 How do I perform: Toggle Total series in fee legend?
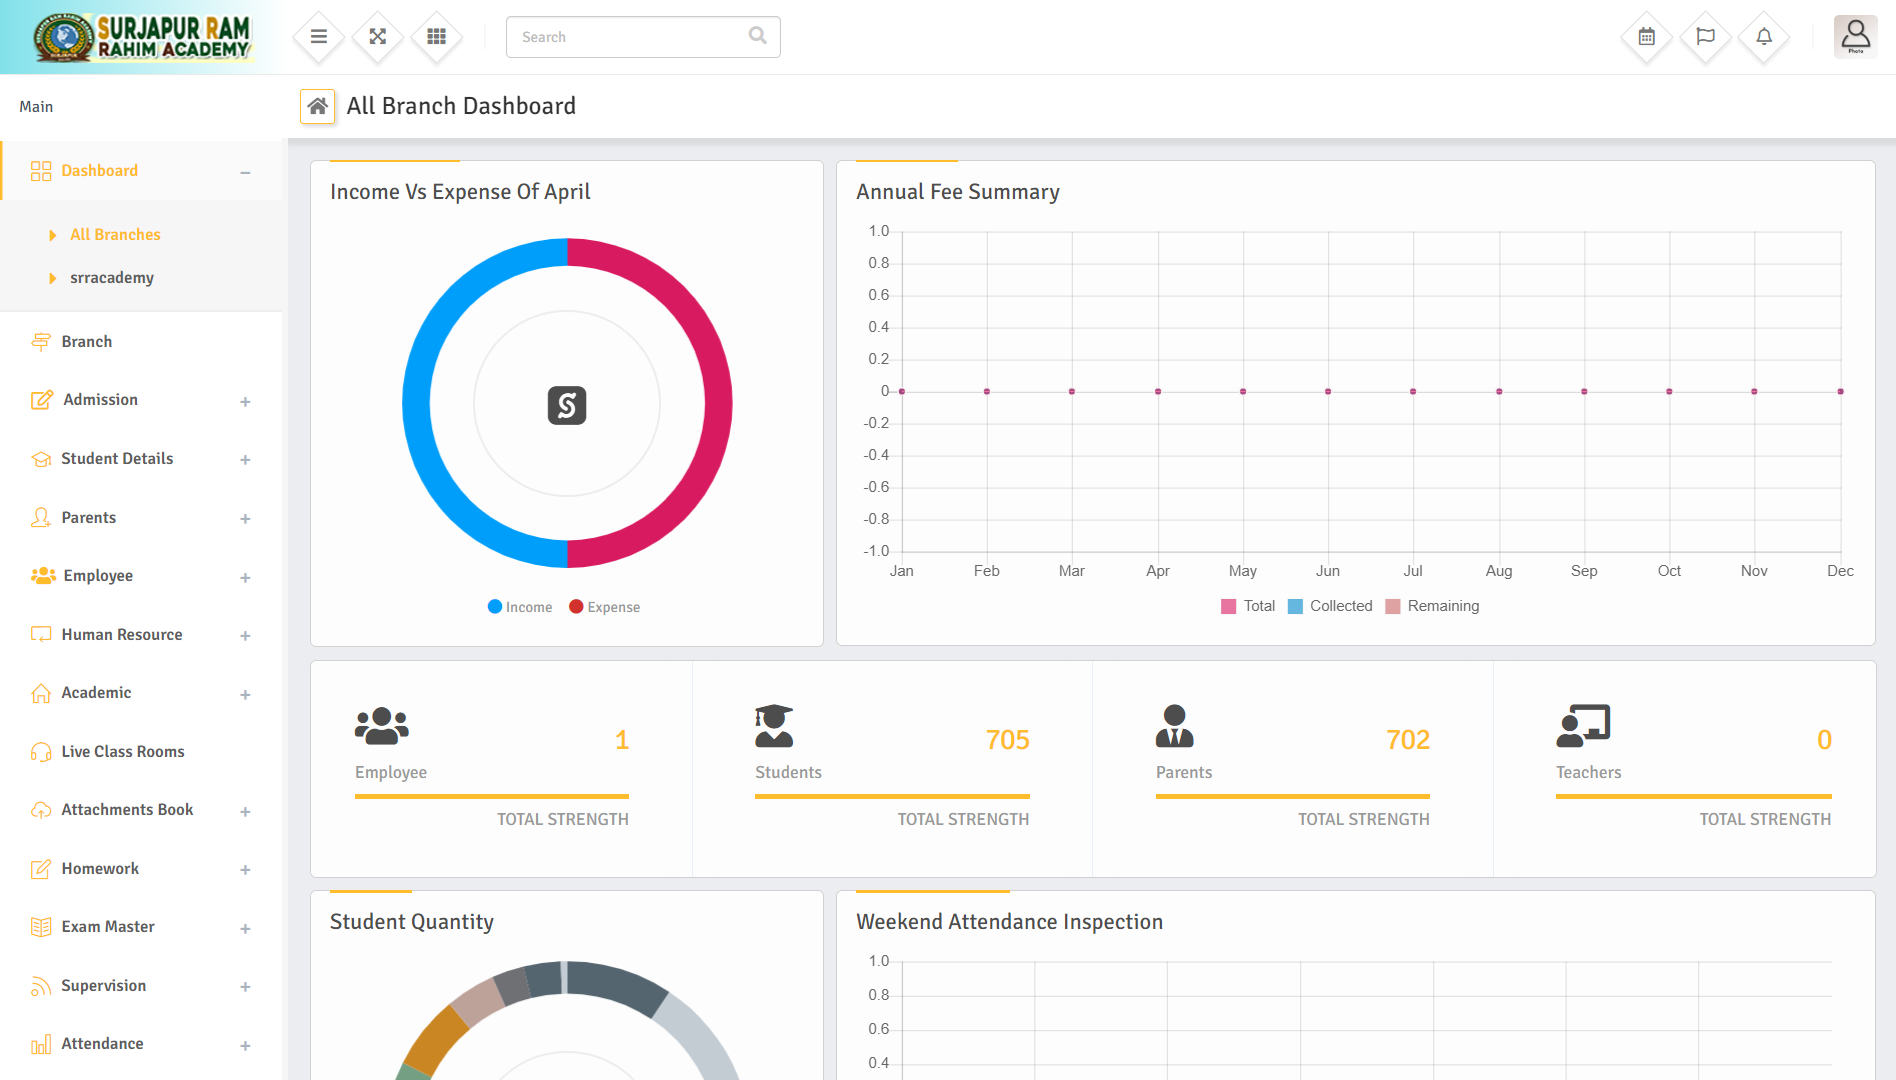pos(1248,606)
